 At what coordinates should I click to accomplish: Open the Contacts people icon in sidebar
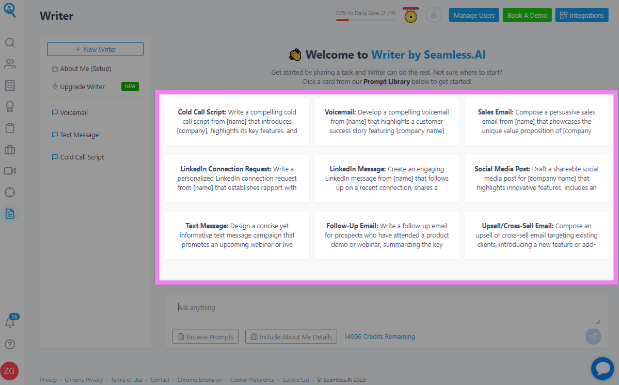(10, 64)
